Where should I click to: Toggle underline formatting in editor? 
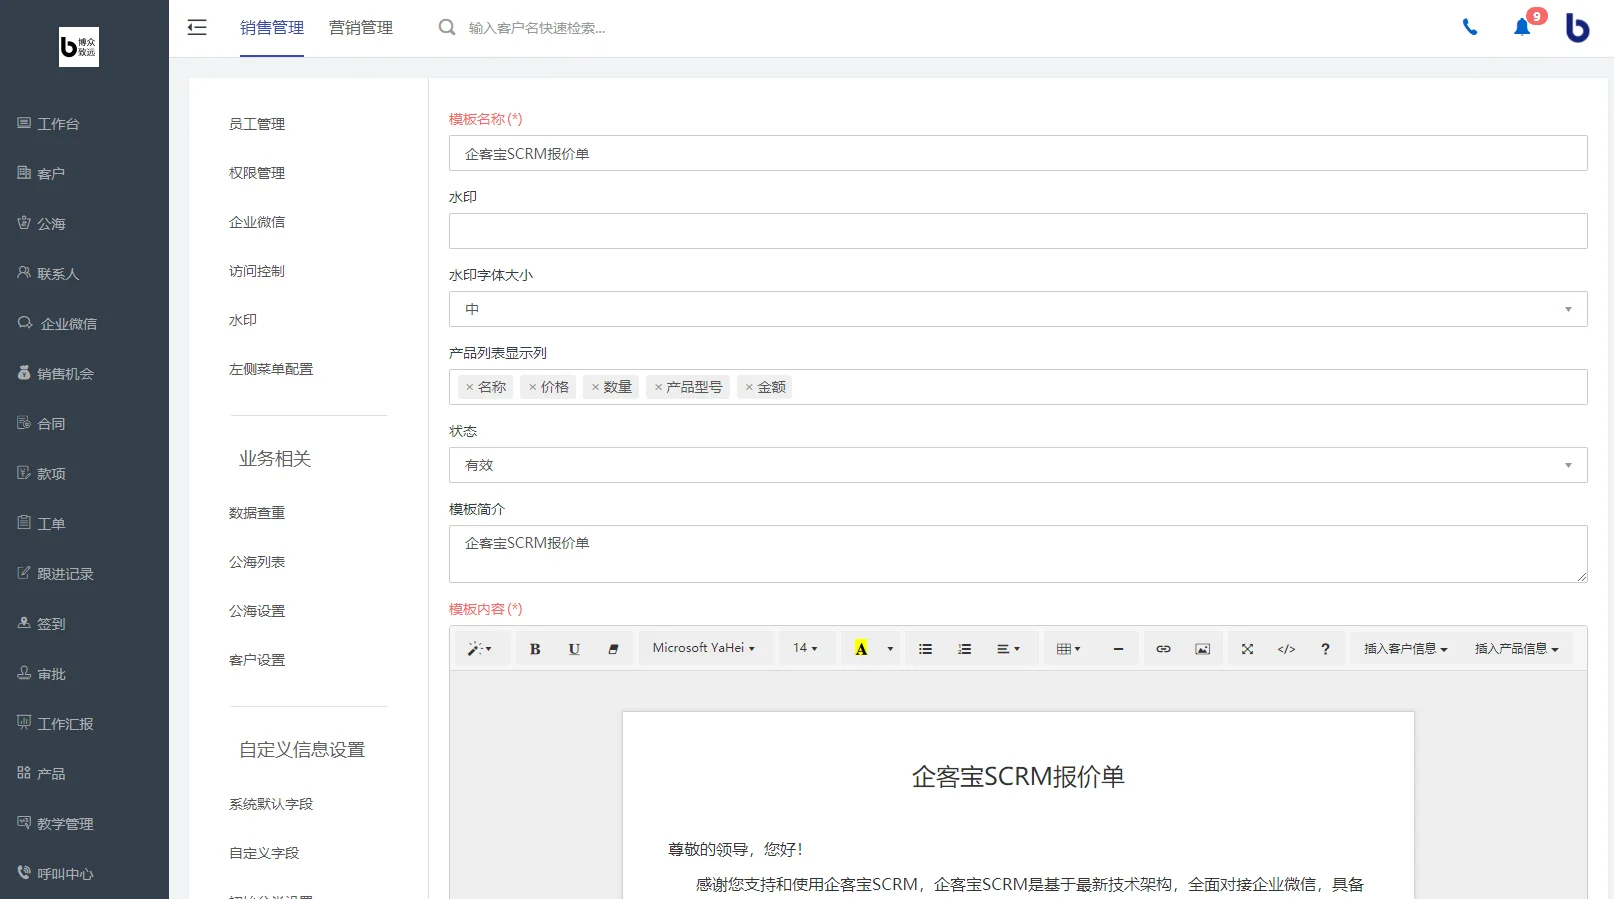[x=574, y=649]
